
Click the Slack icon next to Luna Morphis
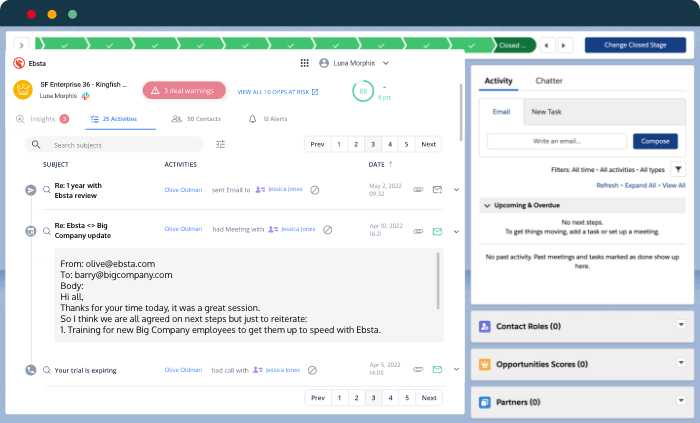[86, 96]
